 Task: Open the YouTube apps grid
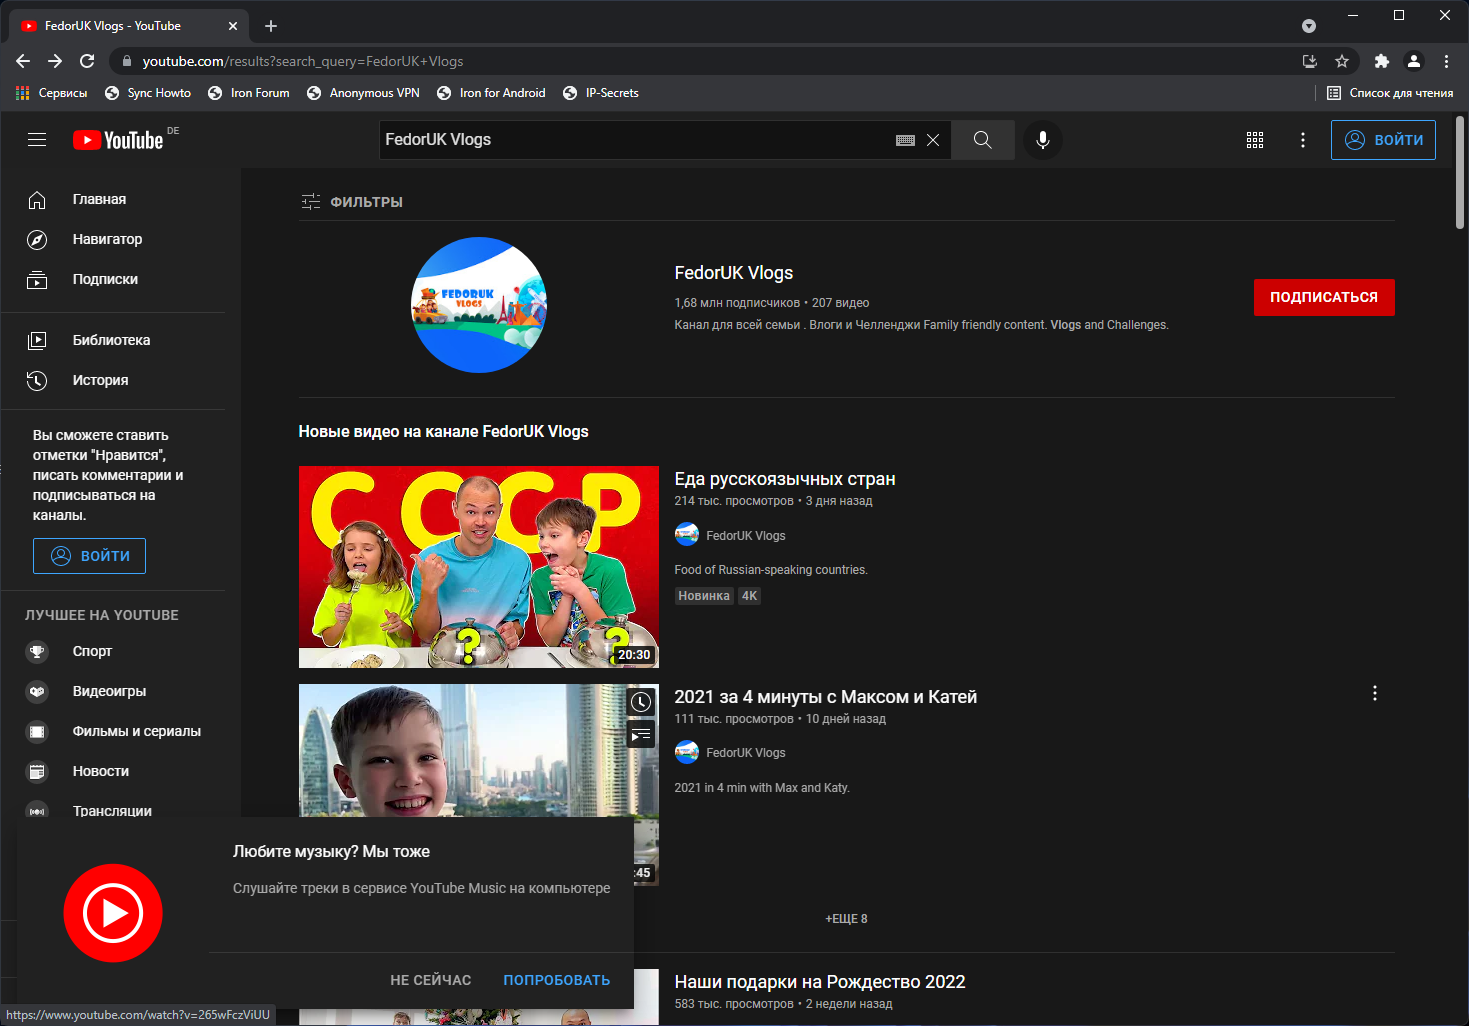1255,140
